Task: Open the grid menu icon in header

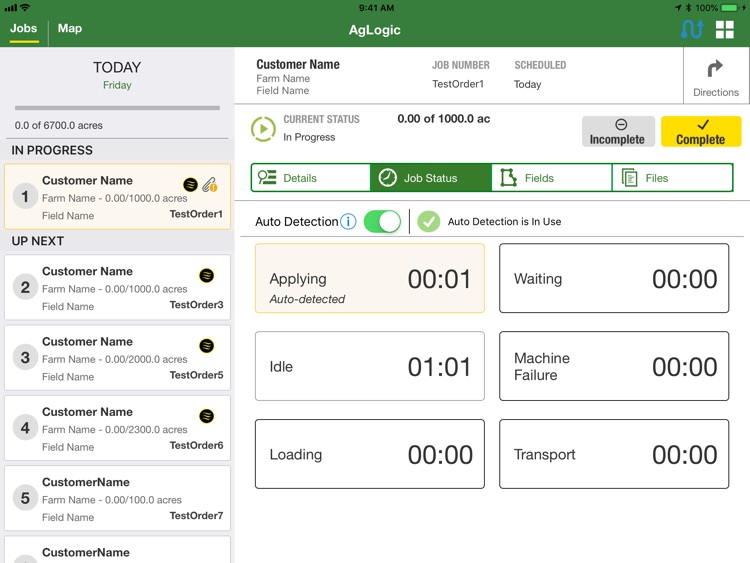Action: (x=725, y=30)
